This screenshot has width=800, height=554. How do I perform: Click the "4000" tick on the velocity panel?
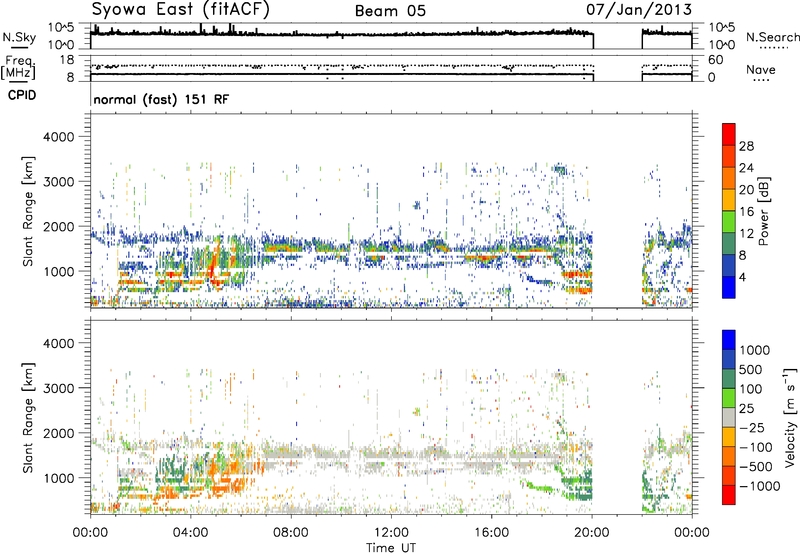(58, 343)
